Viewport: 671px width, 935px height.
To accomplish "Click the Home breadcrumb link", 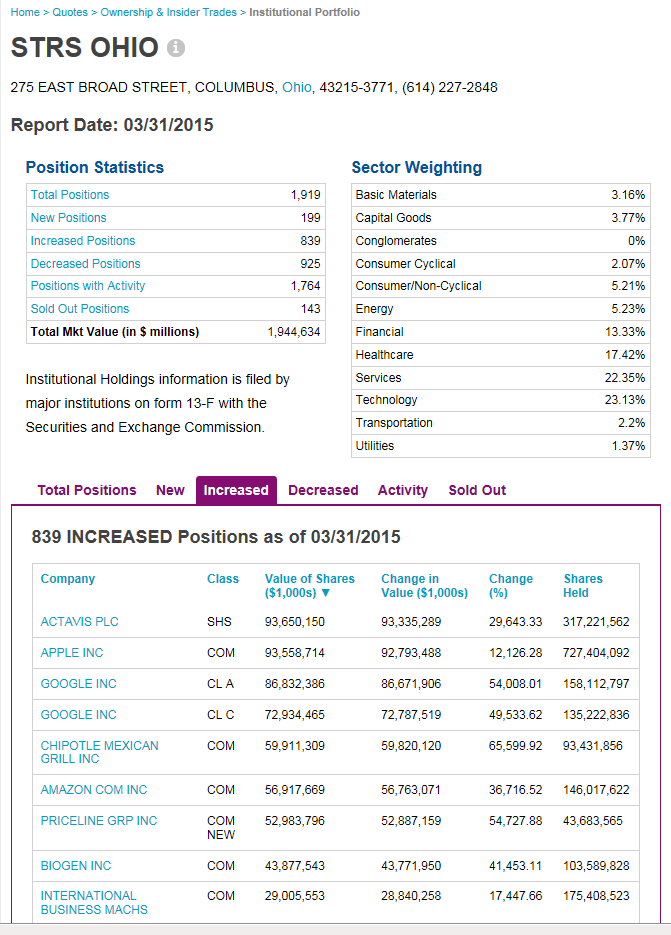I will click(25, 12).
